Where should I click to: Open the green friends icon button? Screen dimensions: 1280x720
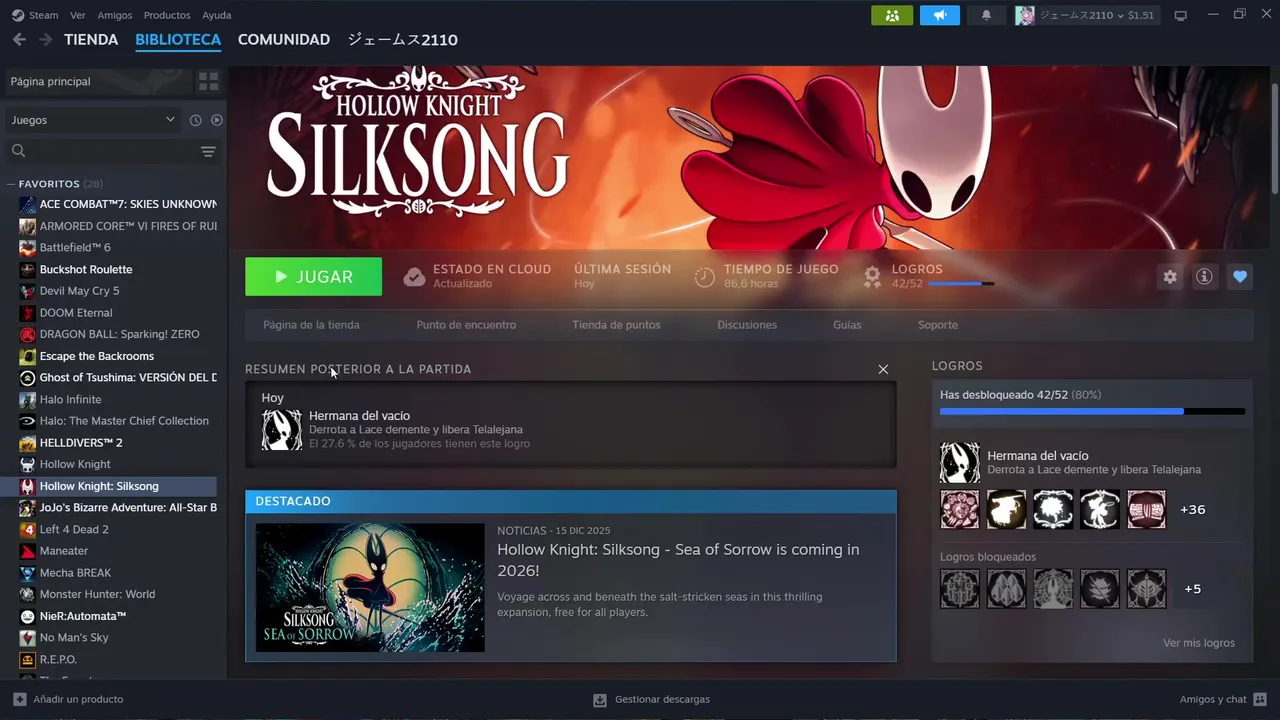[892, 15]
